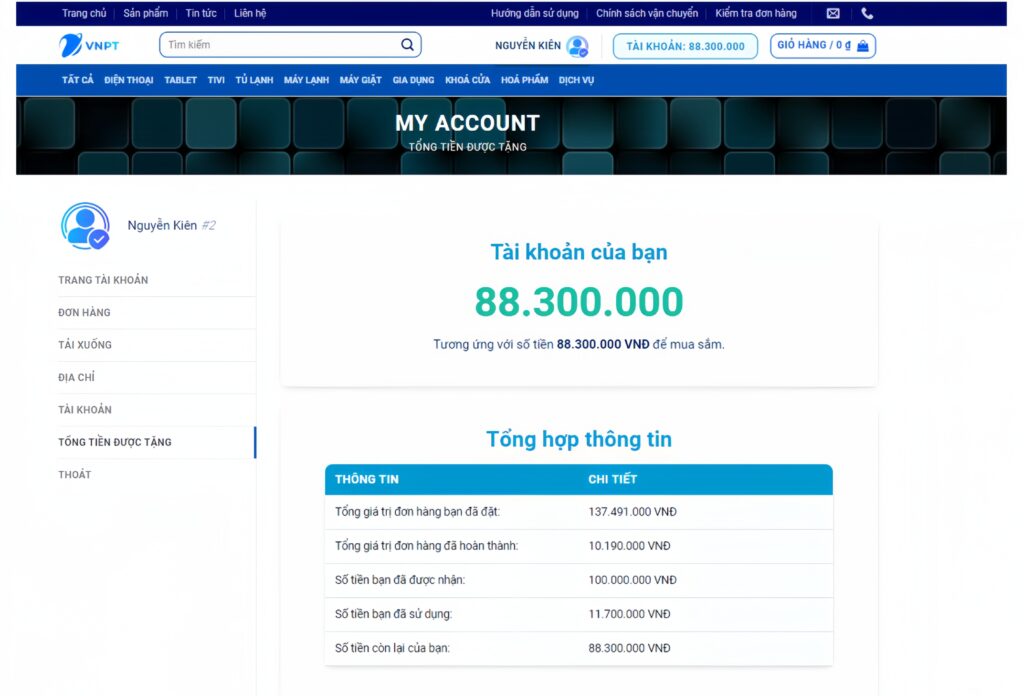1024x696 pixels.
Task: Click the VNPT logo
Action: pos(89,45)
